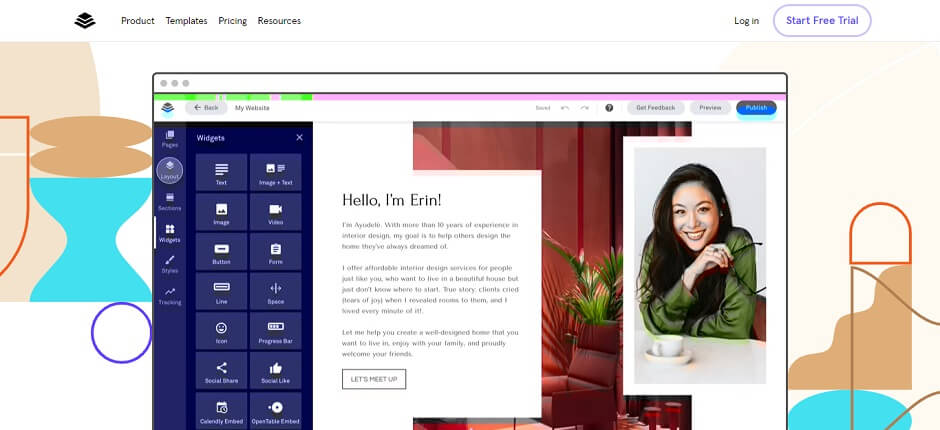940x430 pixels.
Task: Open the help question mark icon
Action: (x=609, y=108)
